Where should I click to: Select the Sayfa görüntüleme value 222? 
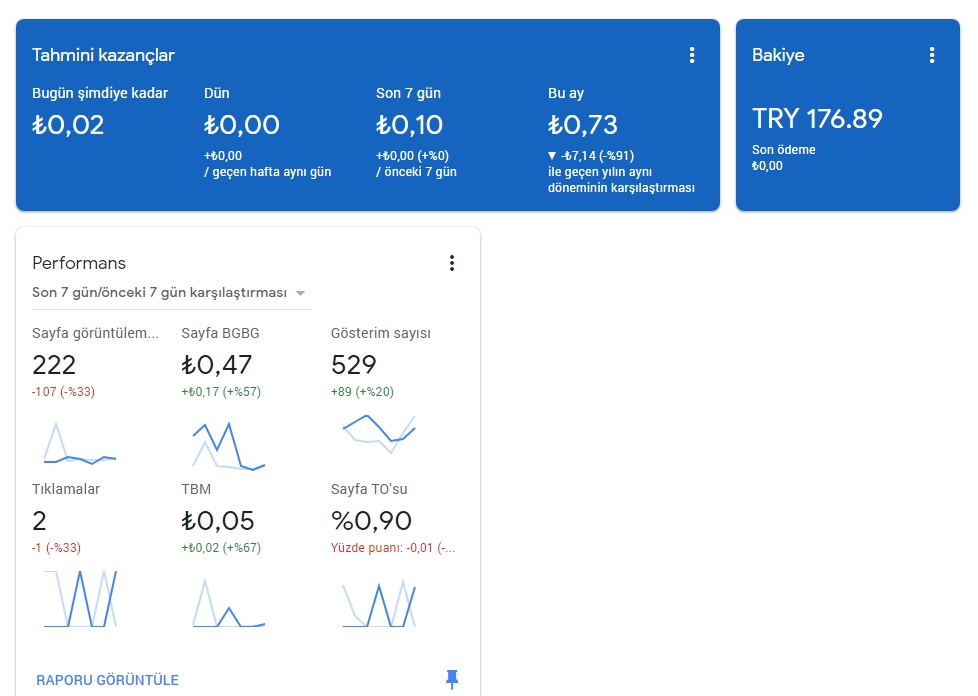click(54, 365)
